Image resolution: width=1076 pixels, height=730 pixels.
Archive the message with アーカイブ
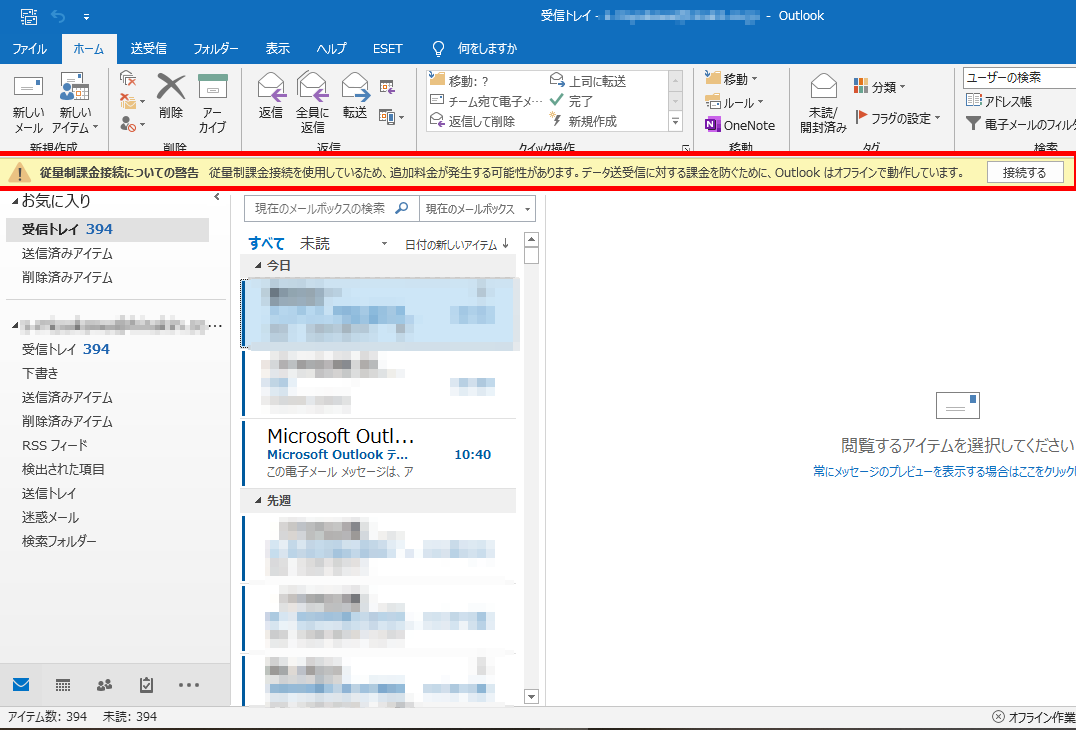click(x=213, y=104)
